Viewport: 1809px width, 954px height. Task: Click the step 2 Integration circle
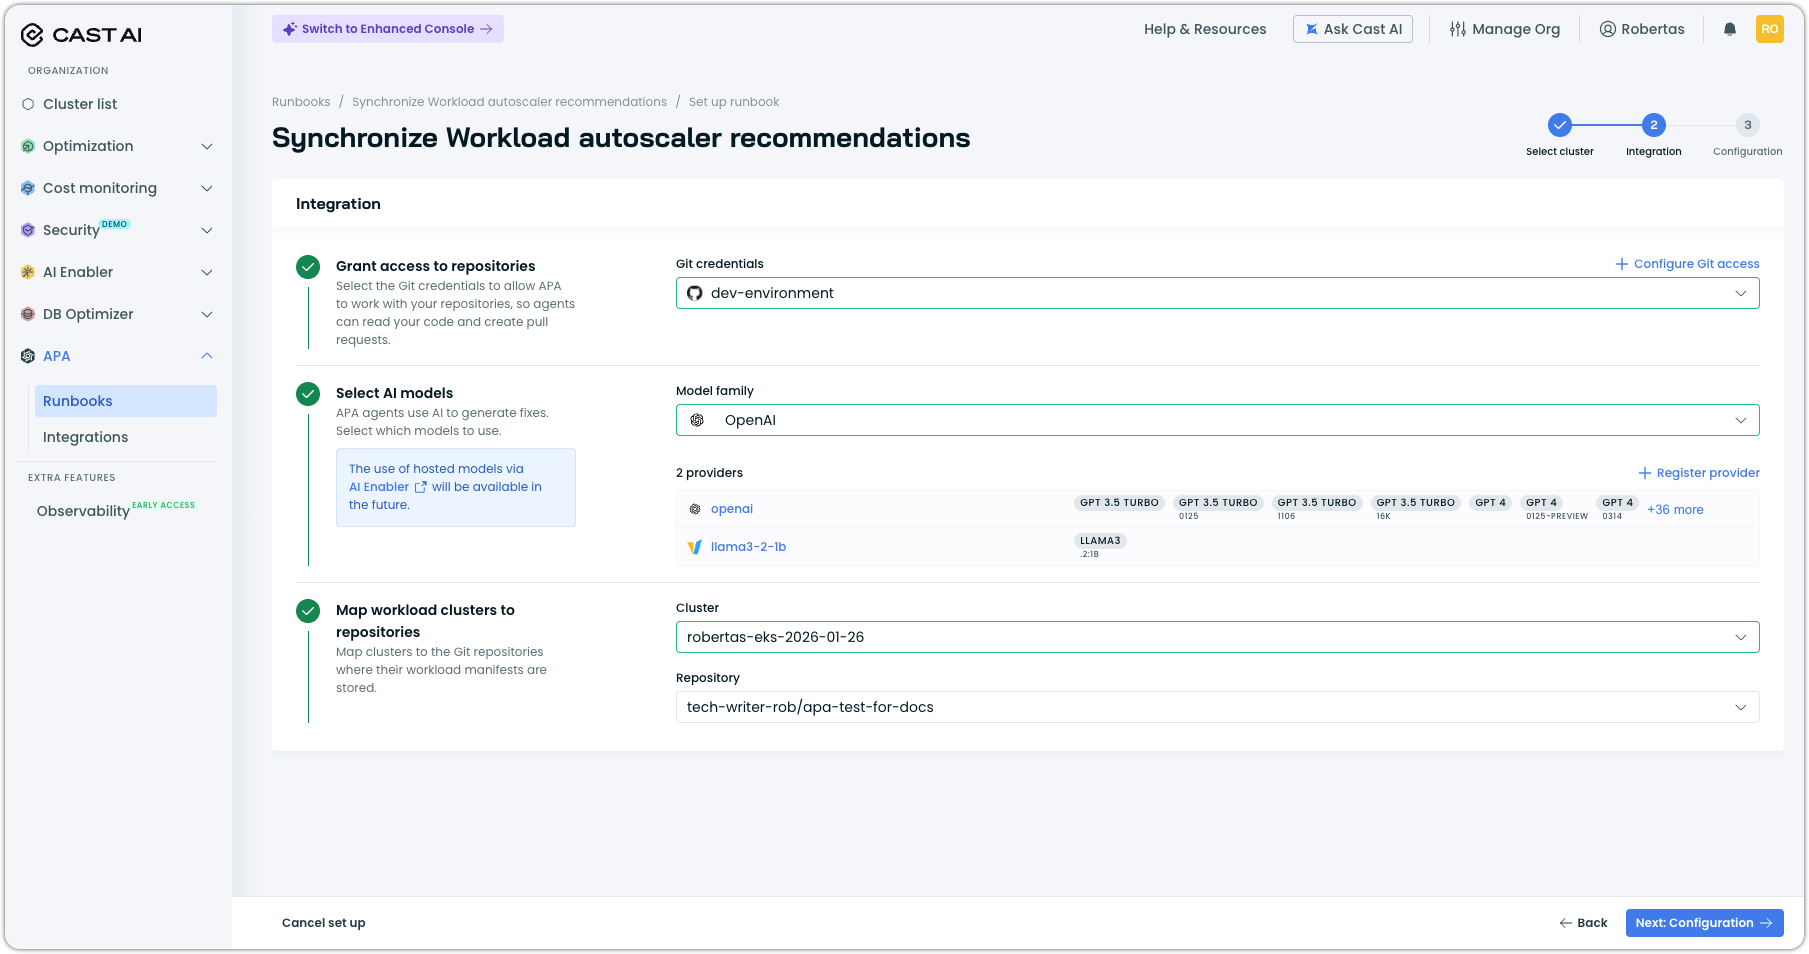1654,125
